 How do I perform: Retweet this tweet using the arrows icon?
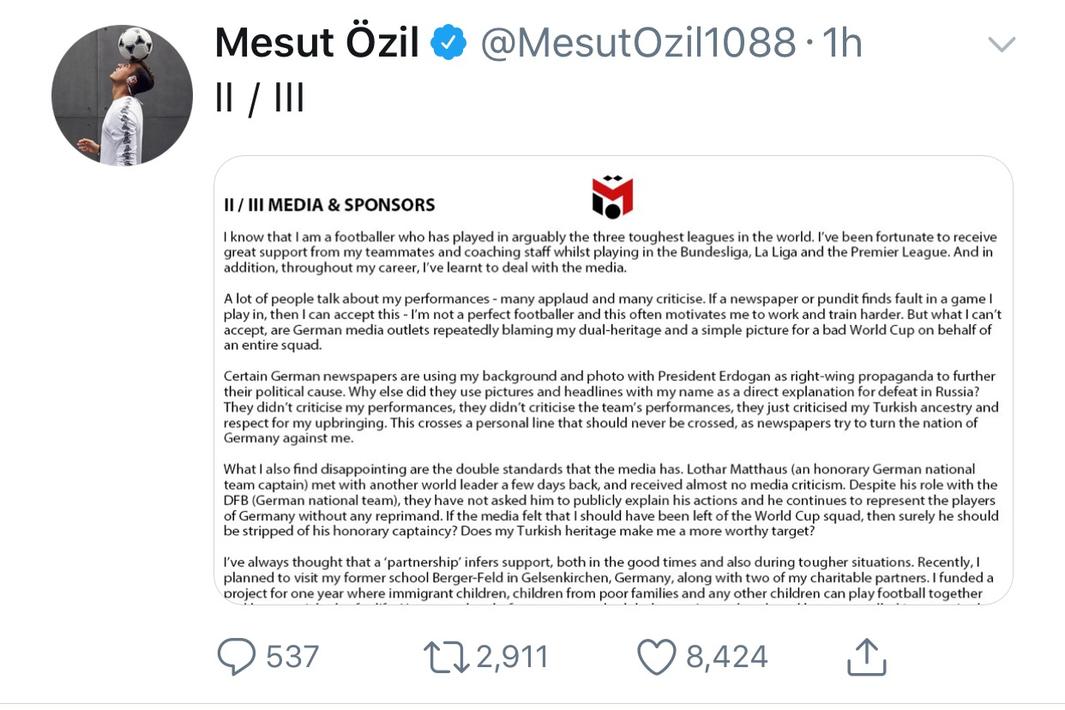coord(445,656)
